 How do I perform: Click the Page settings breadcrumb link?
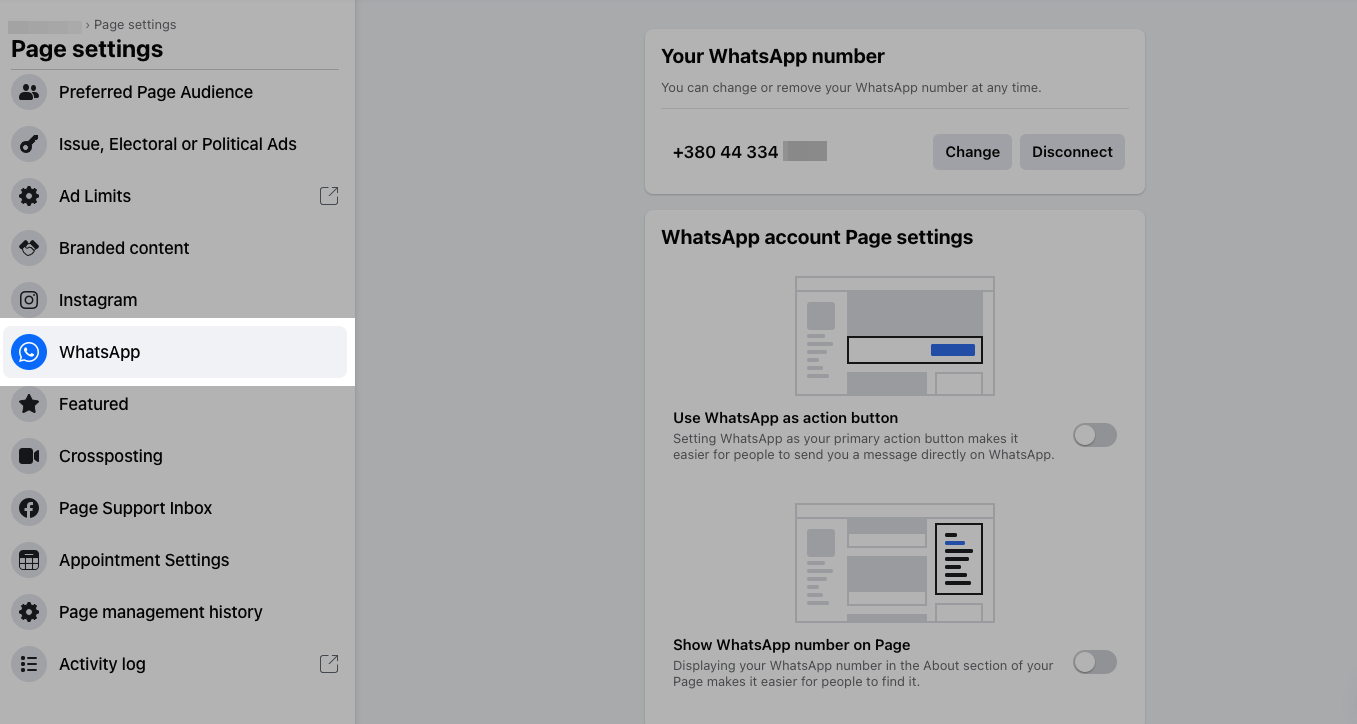[135, 25]
